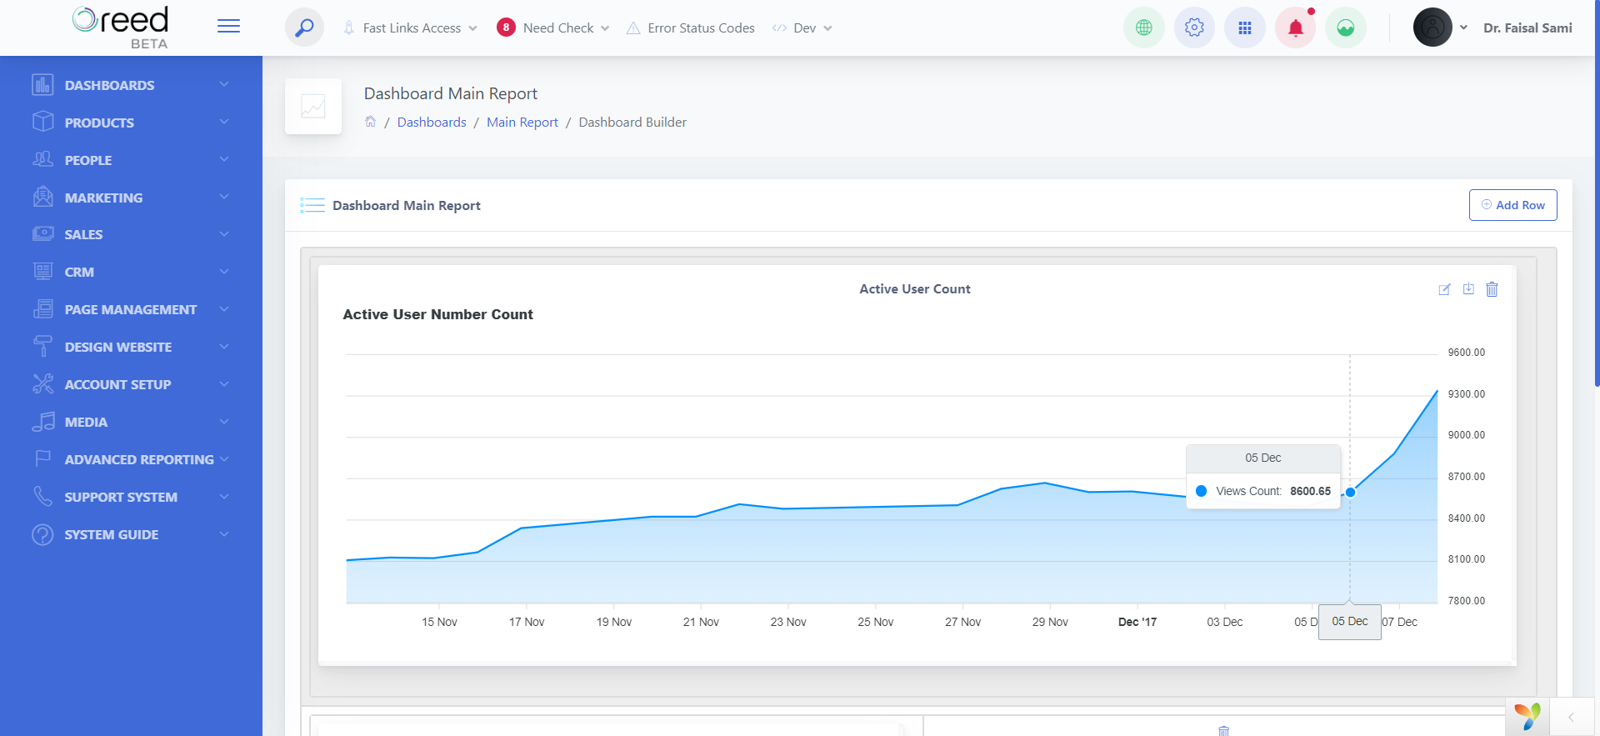The width and height of the screenshot is (1600, 736).
Task: Open the Dev dropdown
Action: click(x=802, y=28)
